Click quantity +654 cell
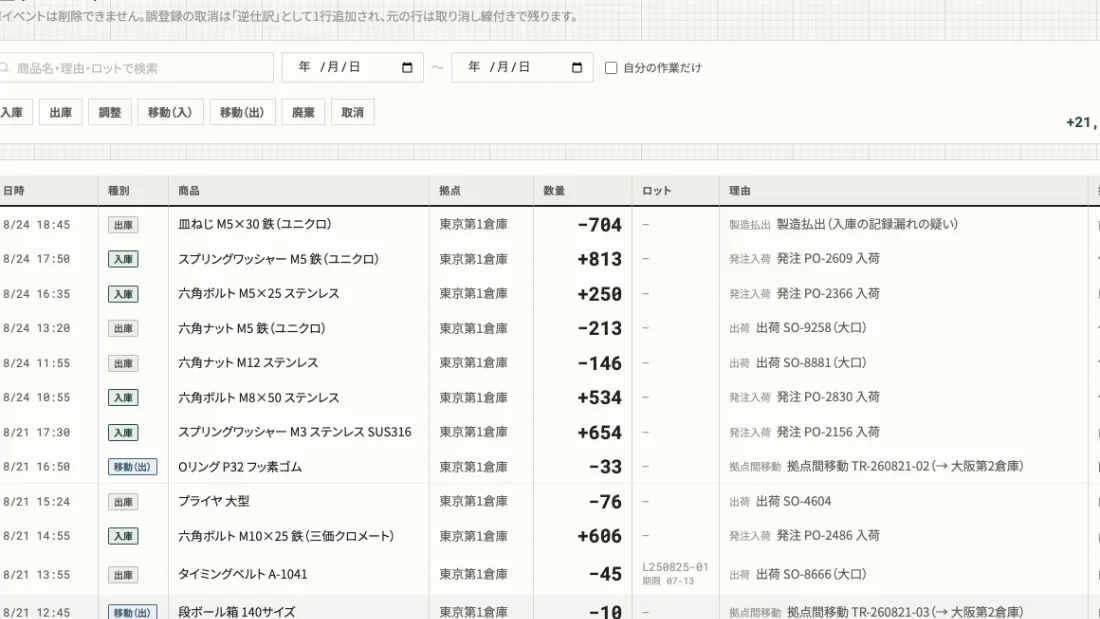This screenshot has height=619, width=1100. (600, 432)
